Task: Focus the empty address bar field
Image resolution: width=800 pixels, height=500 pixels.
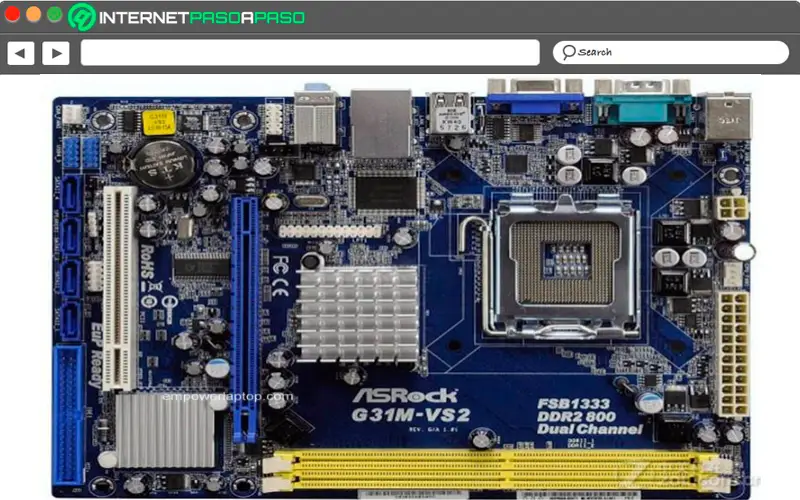Action: click(x=310, y=53)
